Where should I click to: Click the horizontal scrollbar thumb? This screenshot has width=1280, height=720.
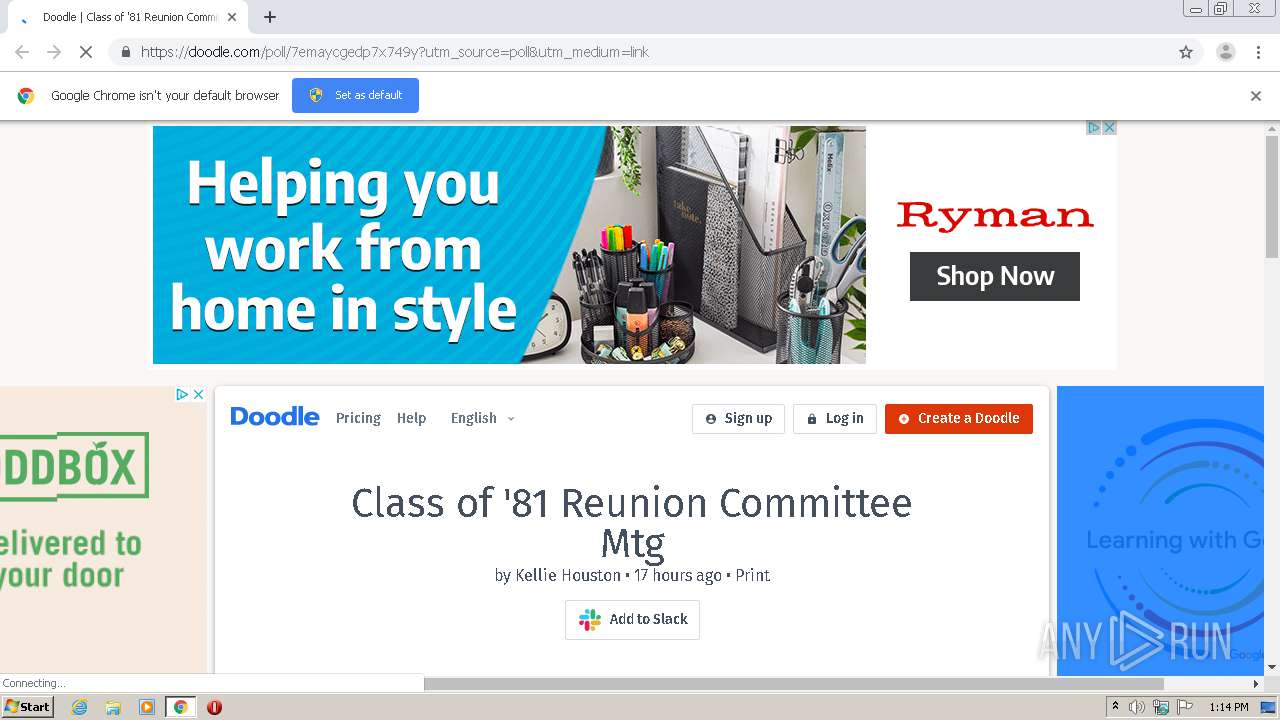pos(793,684)
